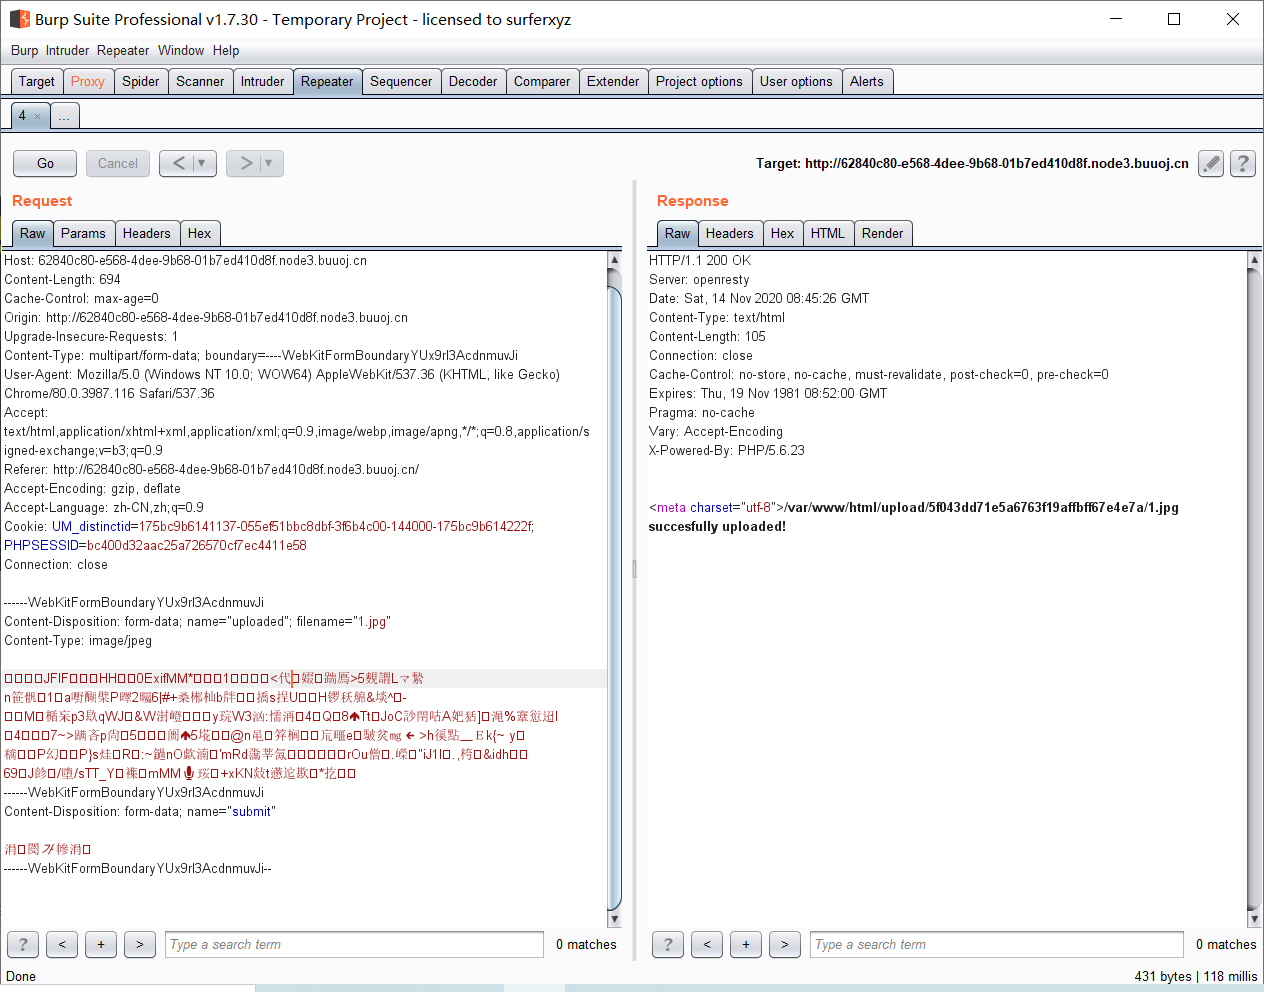The height and width of the screenshot is (992, 1264).
Task: Click the plus button in response search
Action: [x=746, y=944]
